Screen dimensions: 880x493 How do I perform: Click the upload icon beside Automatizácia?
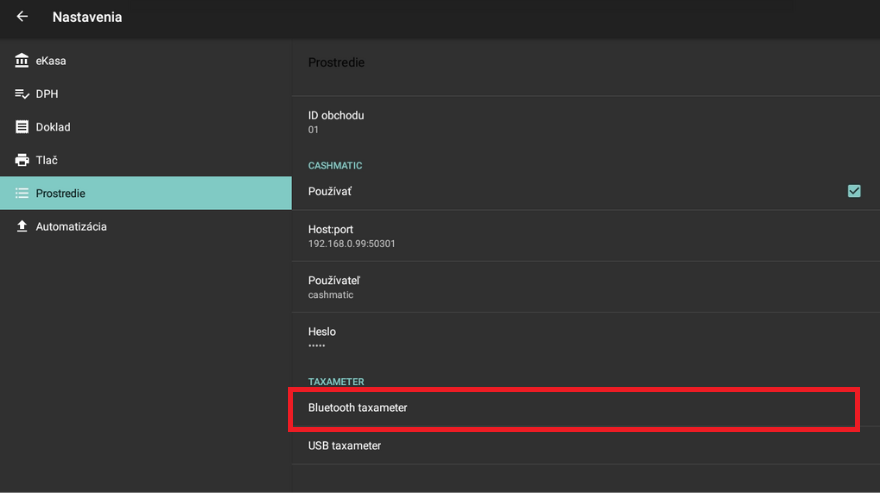point(22,226)
